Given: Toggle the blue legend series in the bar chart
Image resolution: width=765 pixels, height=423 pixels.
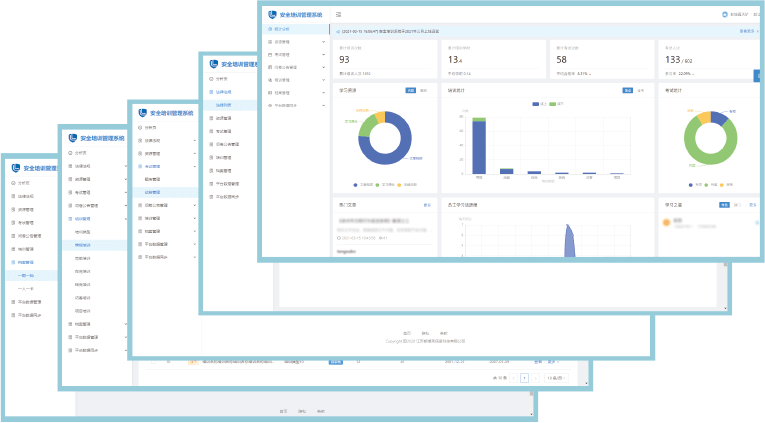Looking at the screenshot, I should pyautogui.click(x=537, y=103).
